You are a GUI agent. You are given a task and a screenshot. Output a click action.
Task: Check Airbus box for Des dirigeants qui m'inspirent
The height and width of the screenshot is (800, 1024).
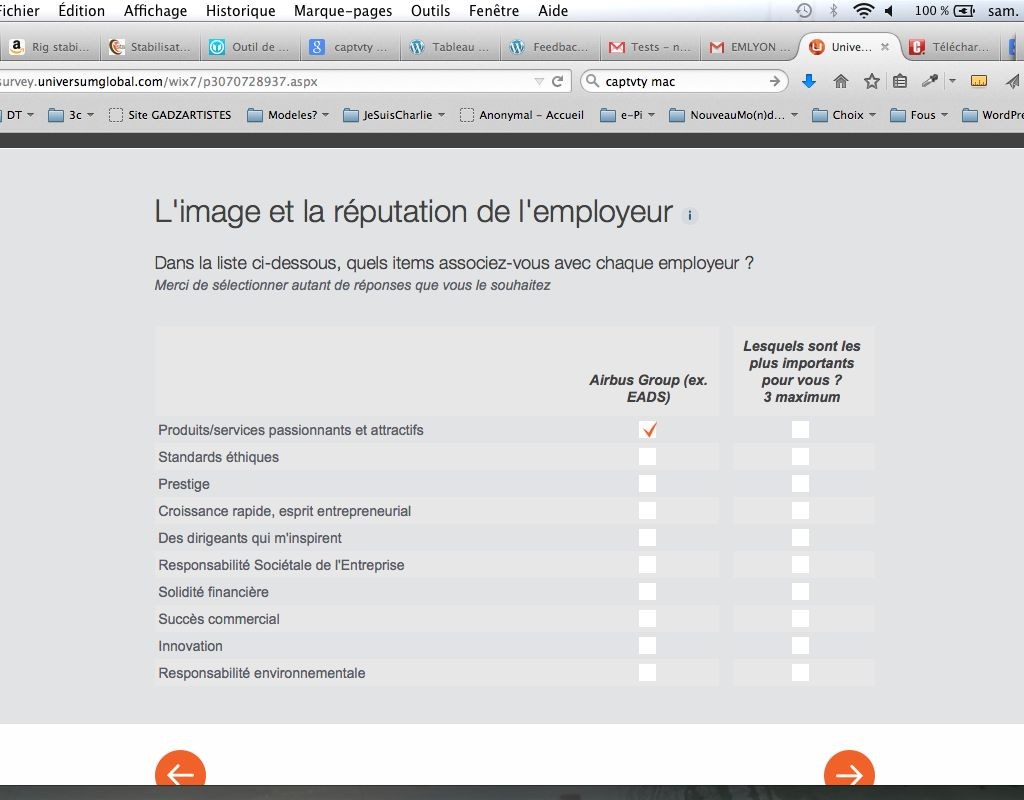pos(648,537)
